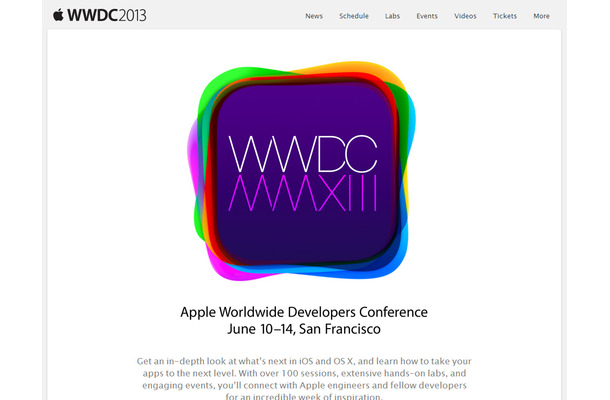
Task: Open the Tickets nav item
Action: point(505,16)
